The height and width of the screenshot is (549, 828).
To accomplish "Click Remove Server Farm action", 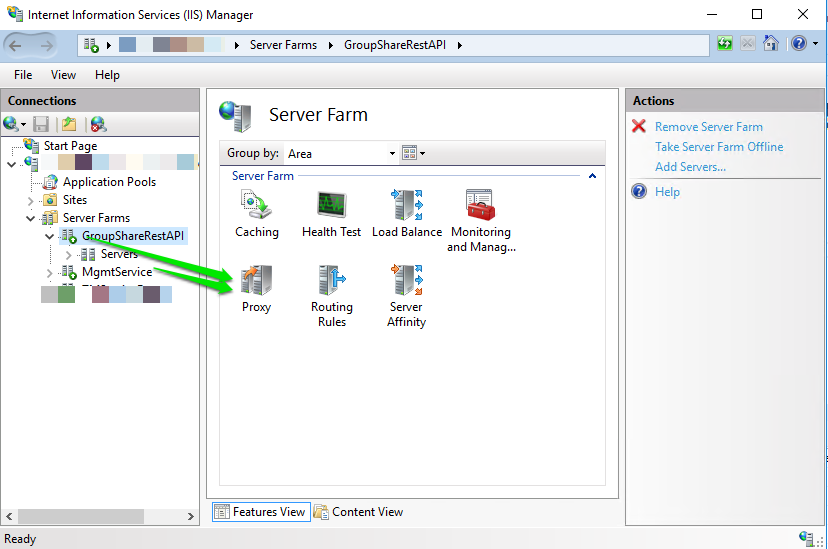I will [x=708, y=127].
